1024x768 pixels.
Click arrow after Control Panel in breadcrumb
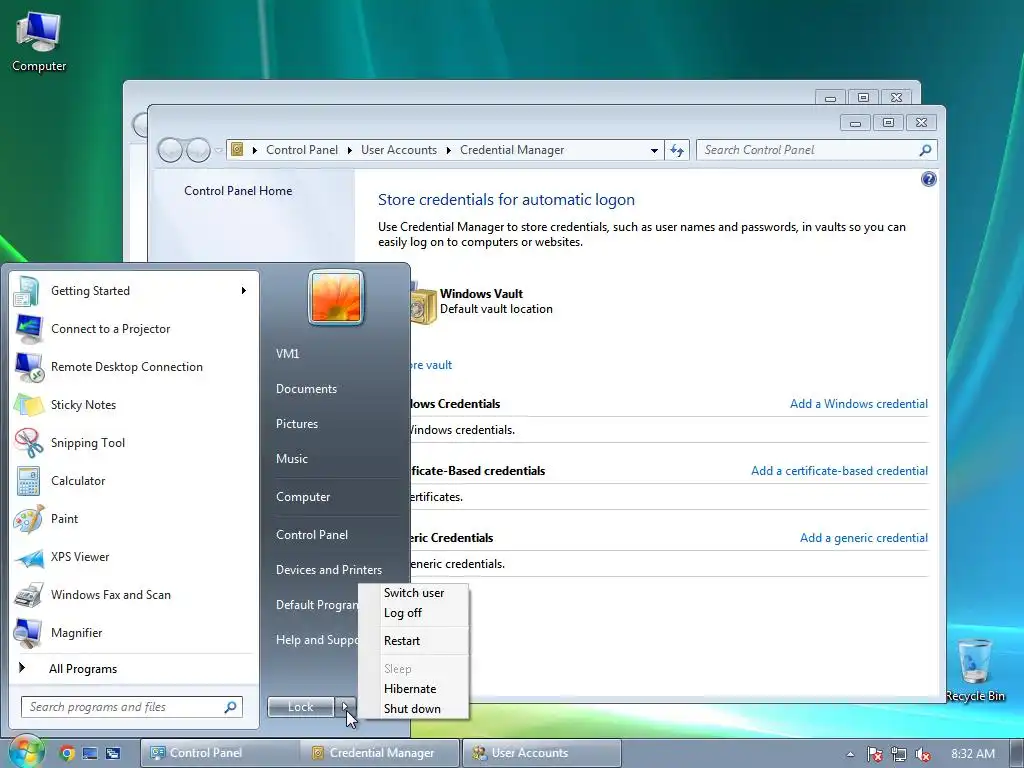(349, 150)
